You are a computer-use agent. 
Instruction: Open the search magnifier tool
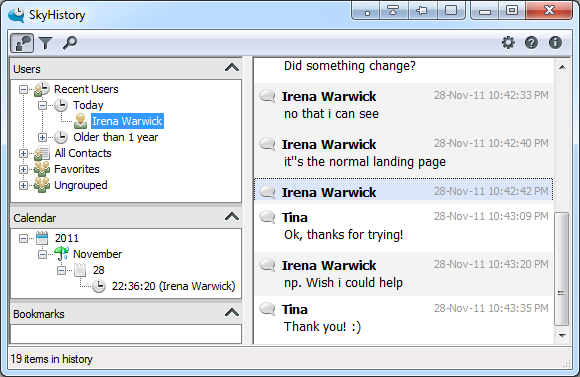pyautogui.click(x=70, y=43)
